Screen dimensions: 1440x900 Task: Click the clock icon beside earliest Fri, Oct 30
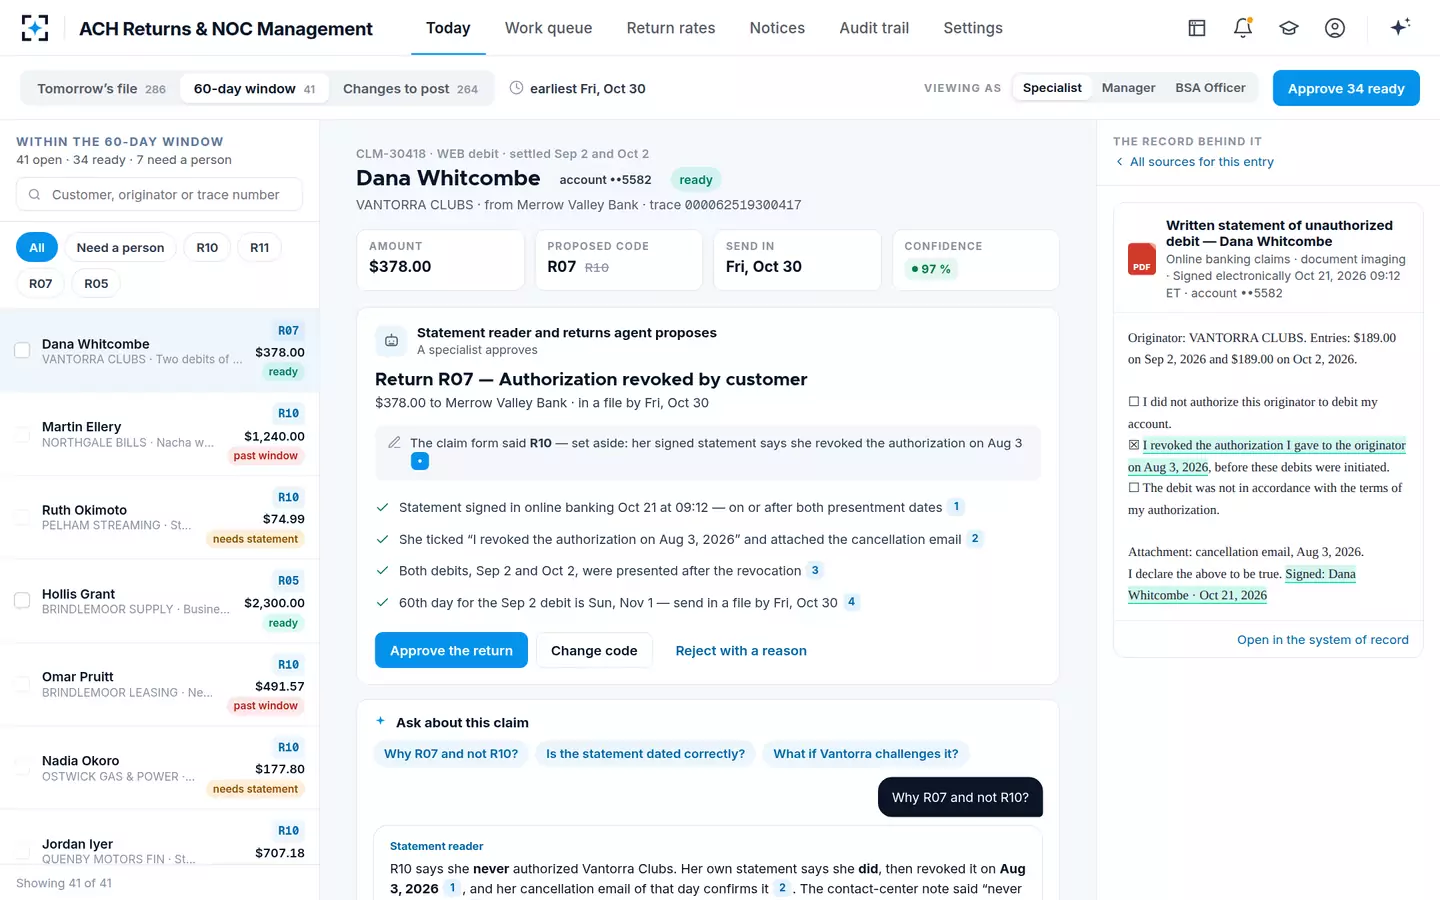click(516, 88)
